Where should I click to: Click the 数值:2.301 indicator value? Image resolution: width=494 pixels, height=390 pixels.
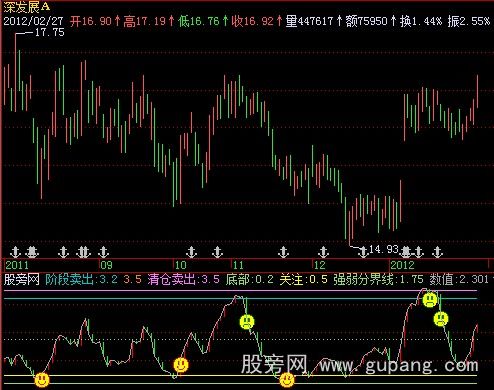click(459, 279)
